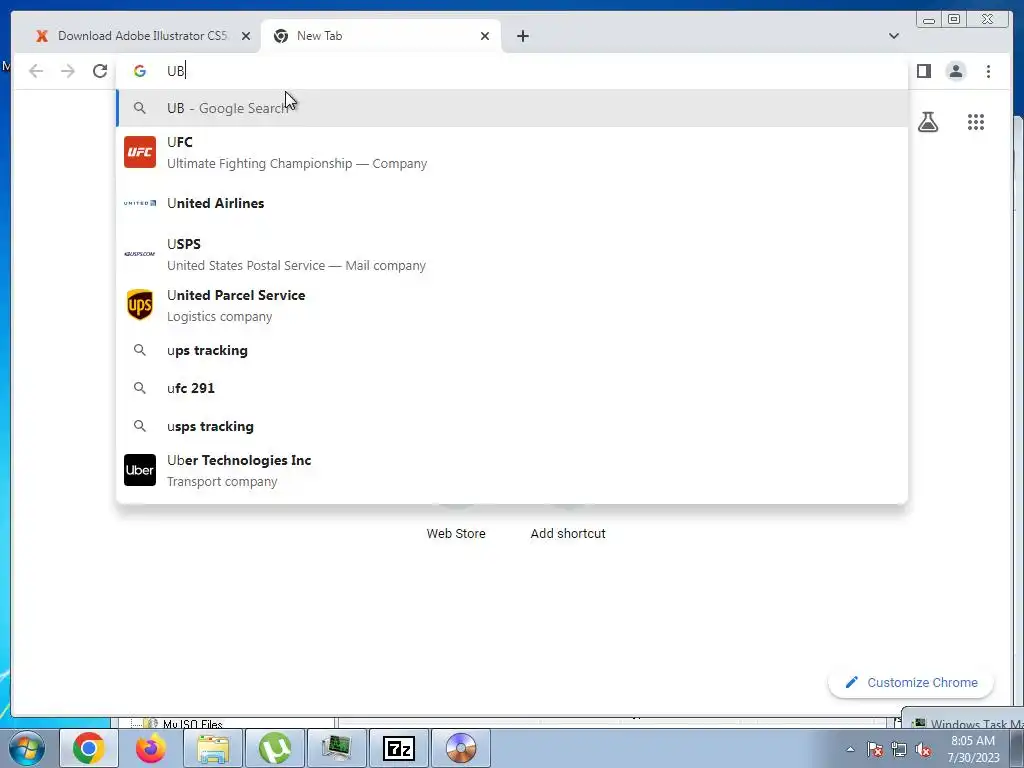The width and height of the screenshot is (1024, 768).
Task: Choose the UFC suggestion
Action: tap(512, 152)
